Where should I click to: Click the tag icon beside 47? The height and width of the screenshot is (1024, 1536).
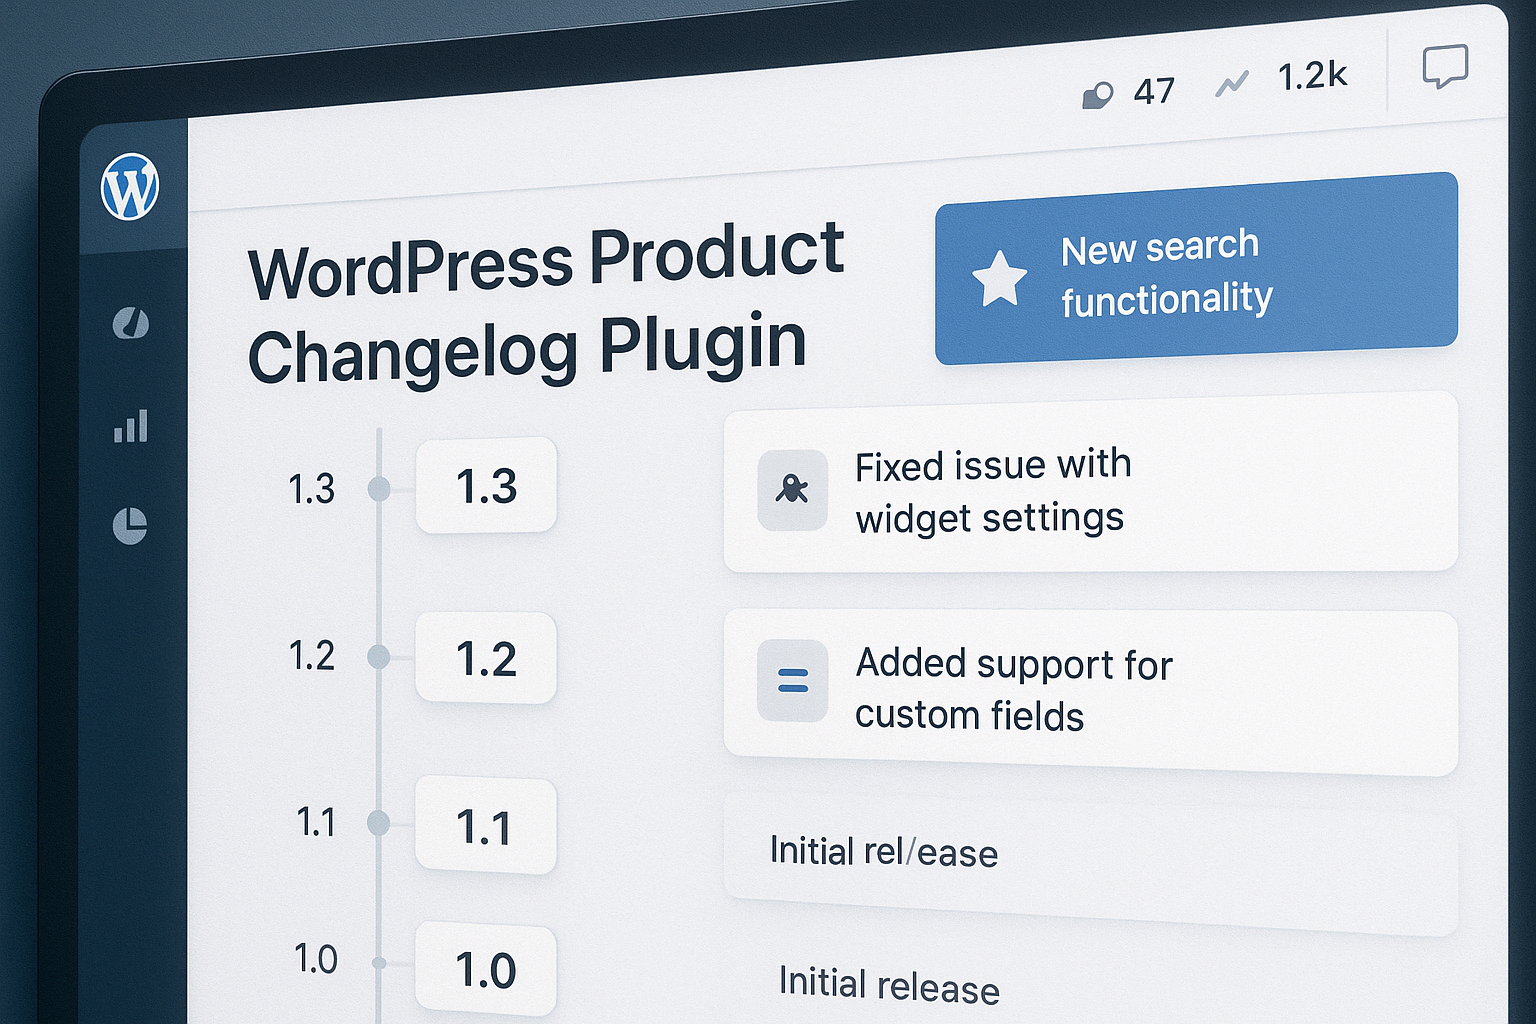click(1098, 96)
